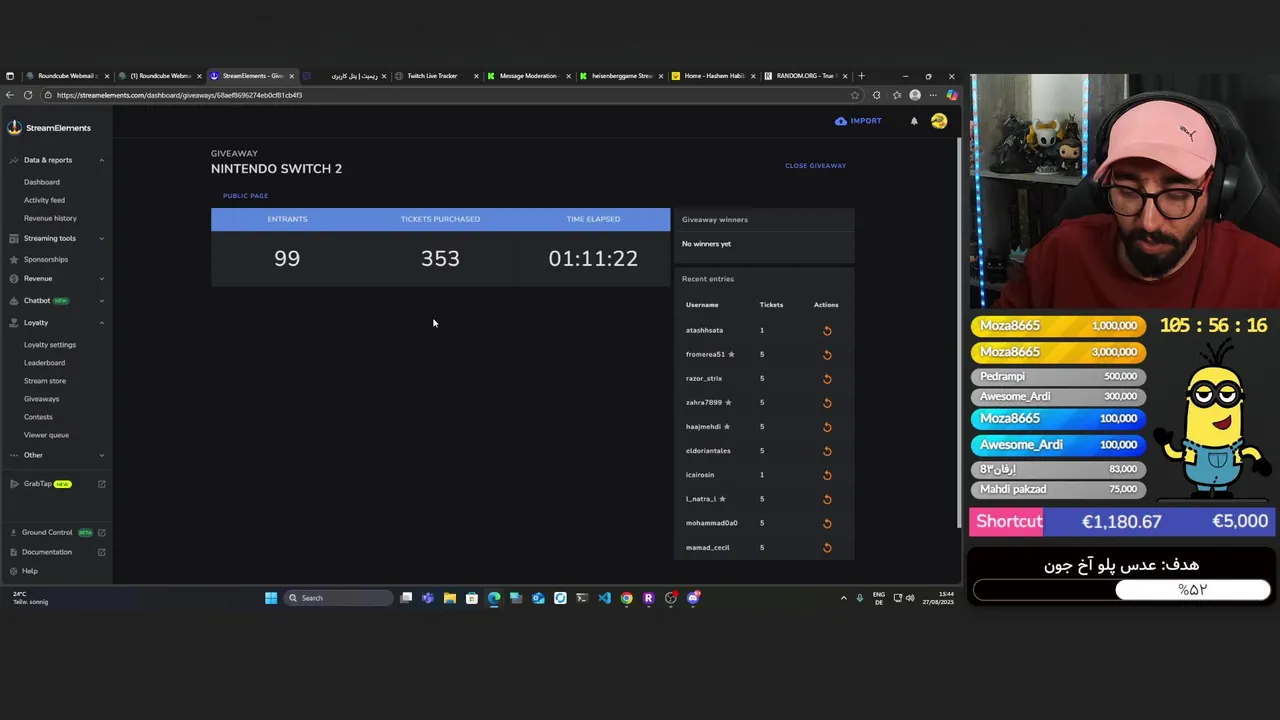Image resolution: width=1280 pixels, height=720 pixels.
Task: Switch to the Message Moderation tab
Action: [x=527, y=76]
